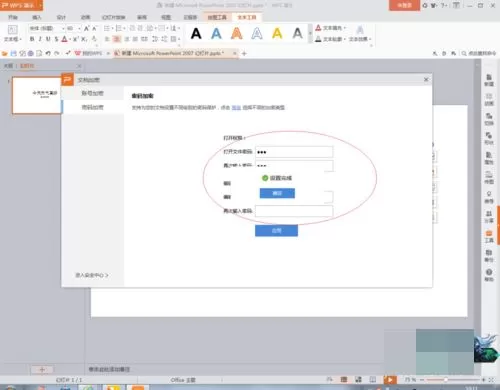The image size is (500, 390).
Task: Open the WPS application menu arrow
Action: [40, 5]
